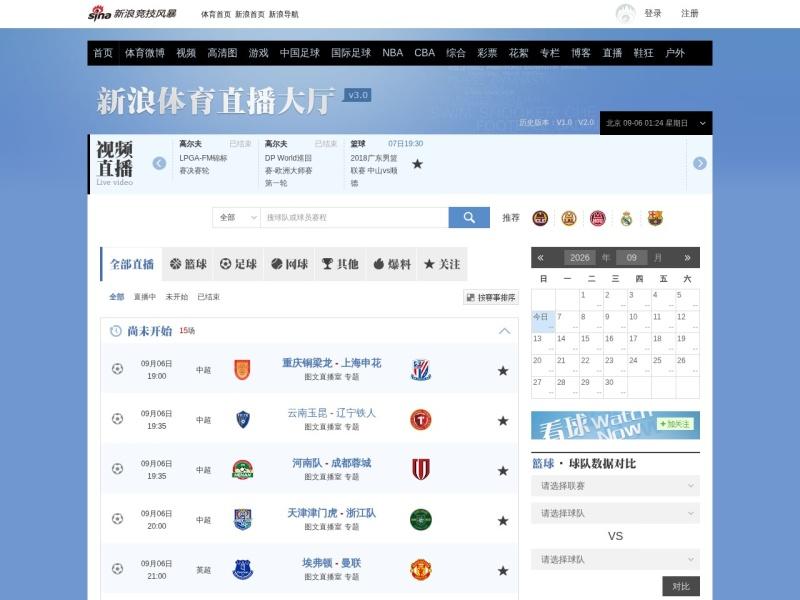Open history version V2.0 link
Image resolution: width=800 pixels, height=600 pixels.
click(586, 122)
